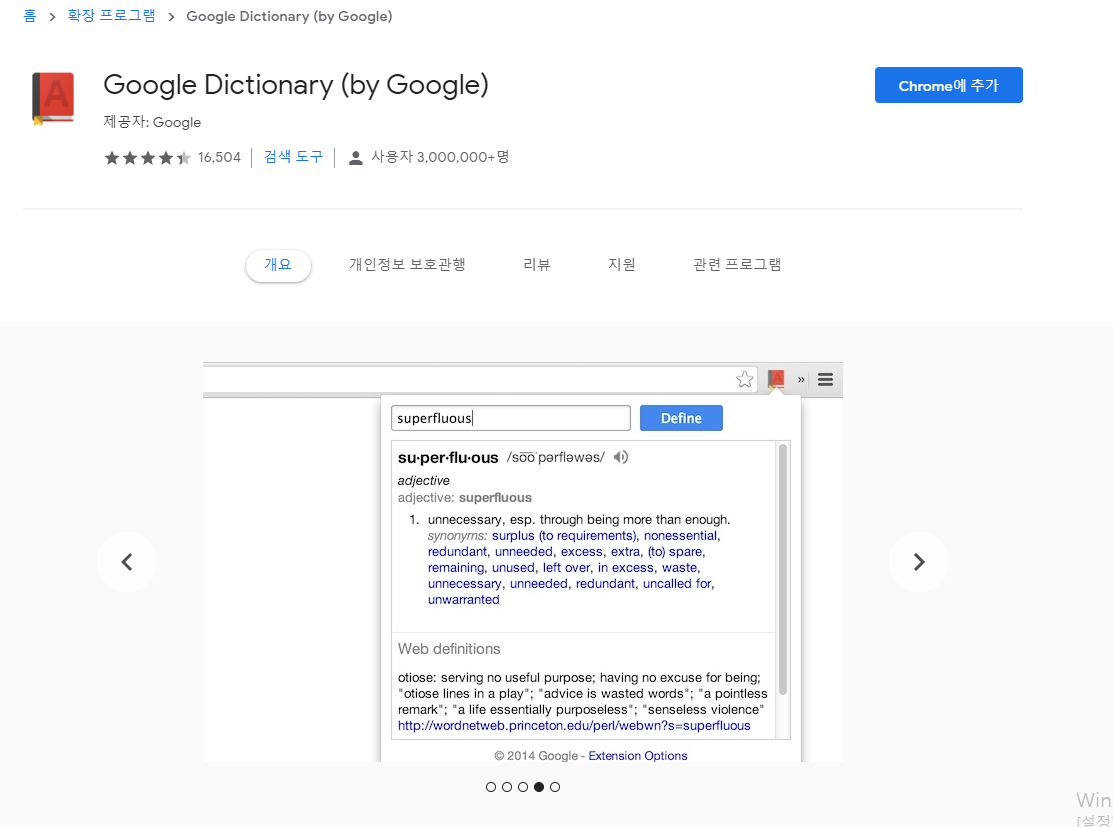Open the 지원 tab
Viewport: 1113px width, 827px height.
click(x=622, y=265)
